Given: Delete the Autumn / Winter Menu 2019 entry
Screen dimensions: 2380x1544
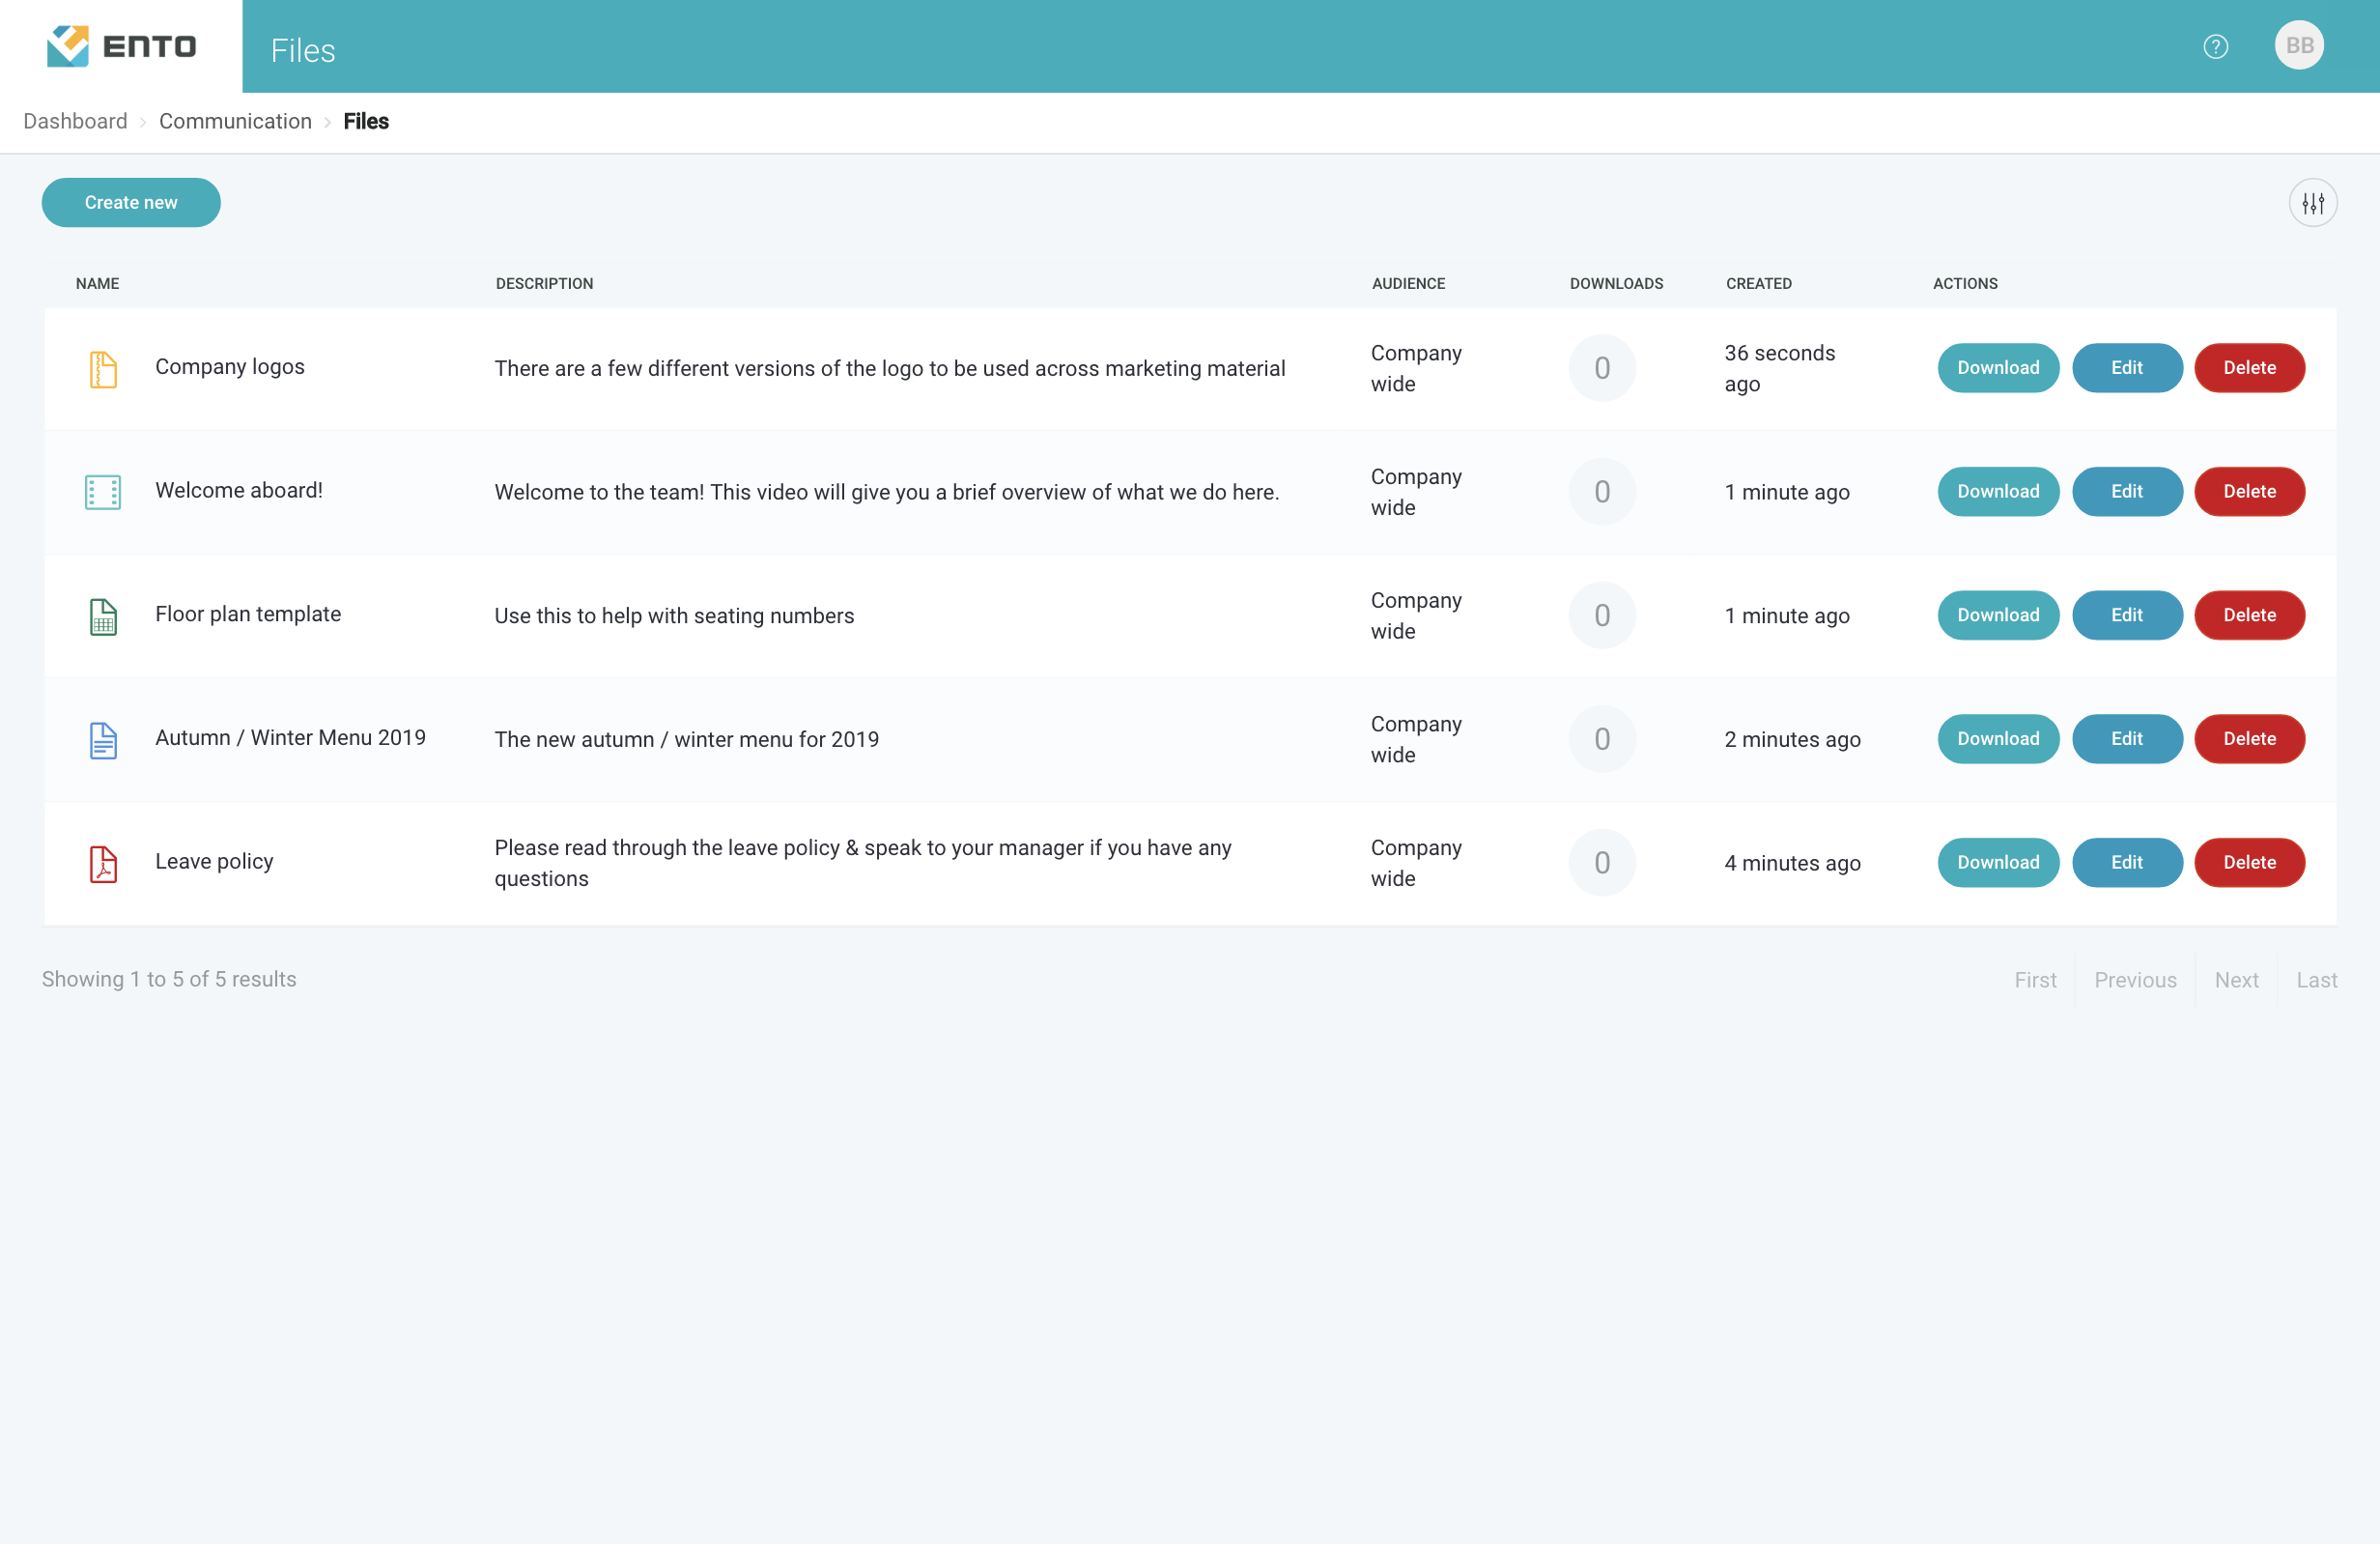Looking at the screenshot, I should click(x=2249, y=739).
